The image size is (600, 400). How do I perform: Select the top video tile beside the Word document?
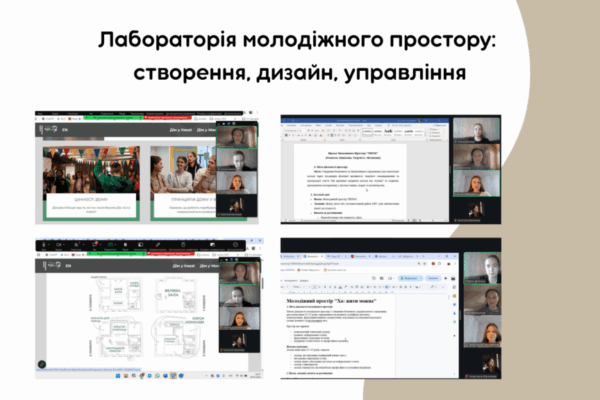tap(475, 132)
